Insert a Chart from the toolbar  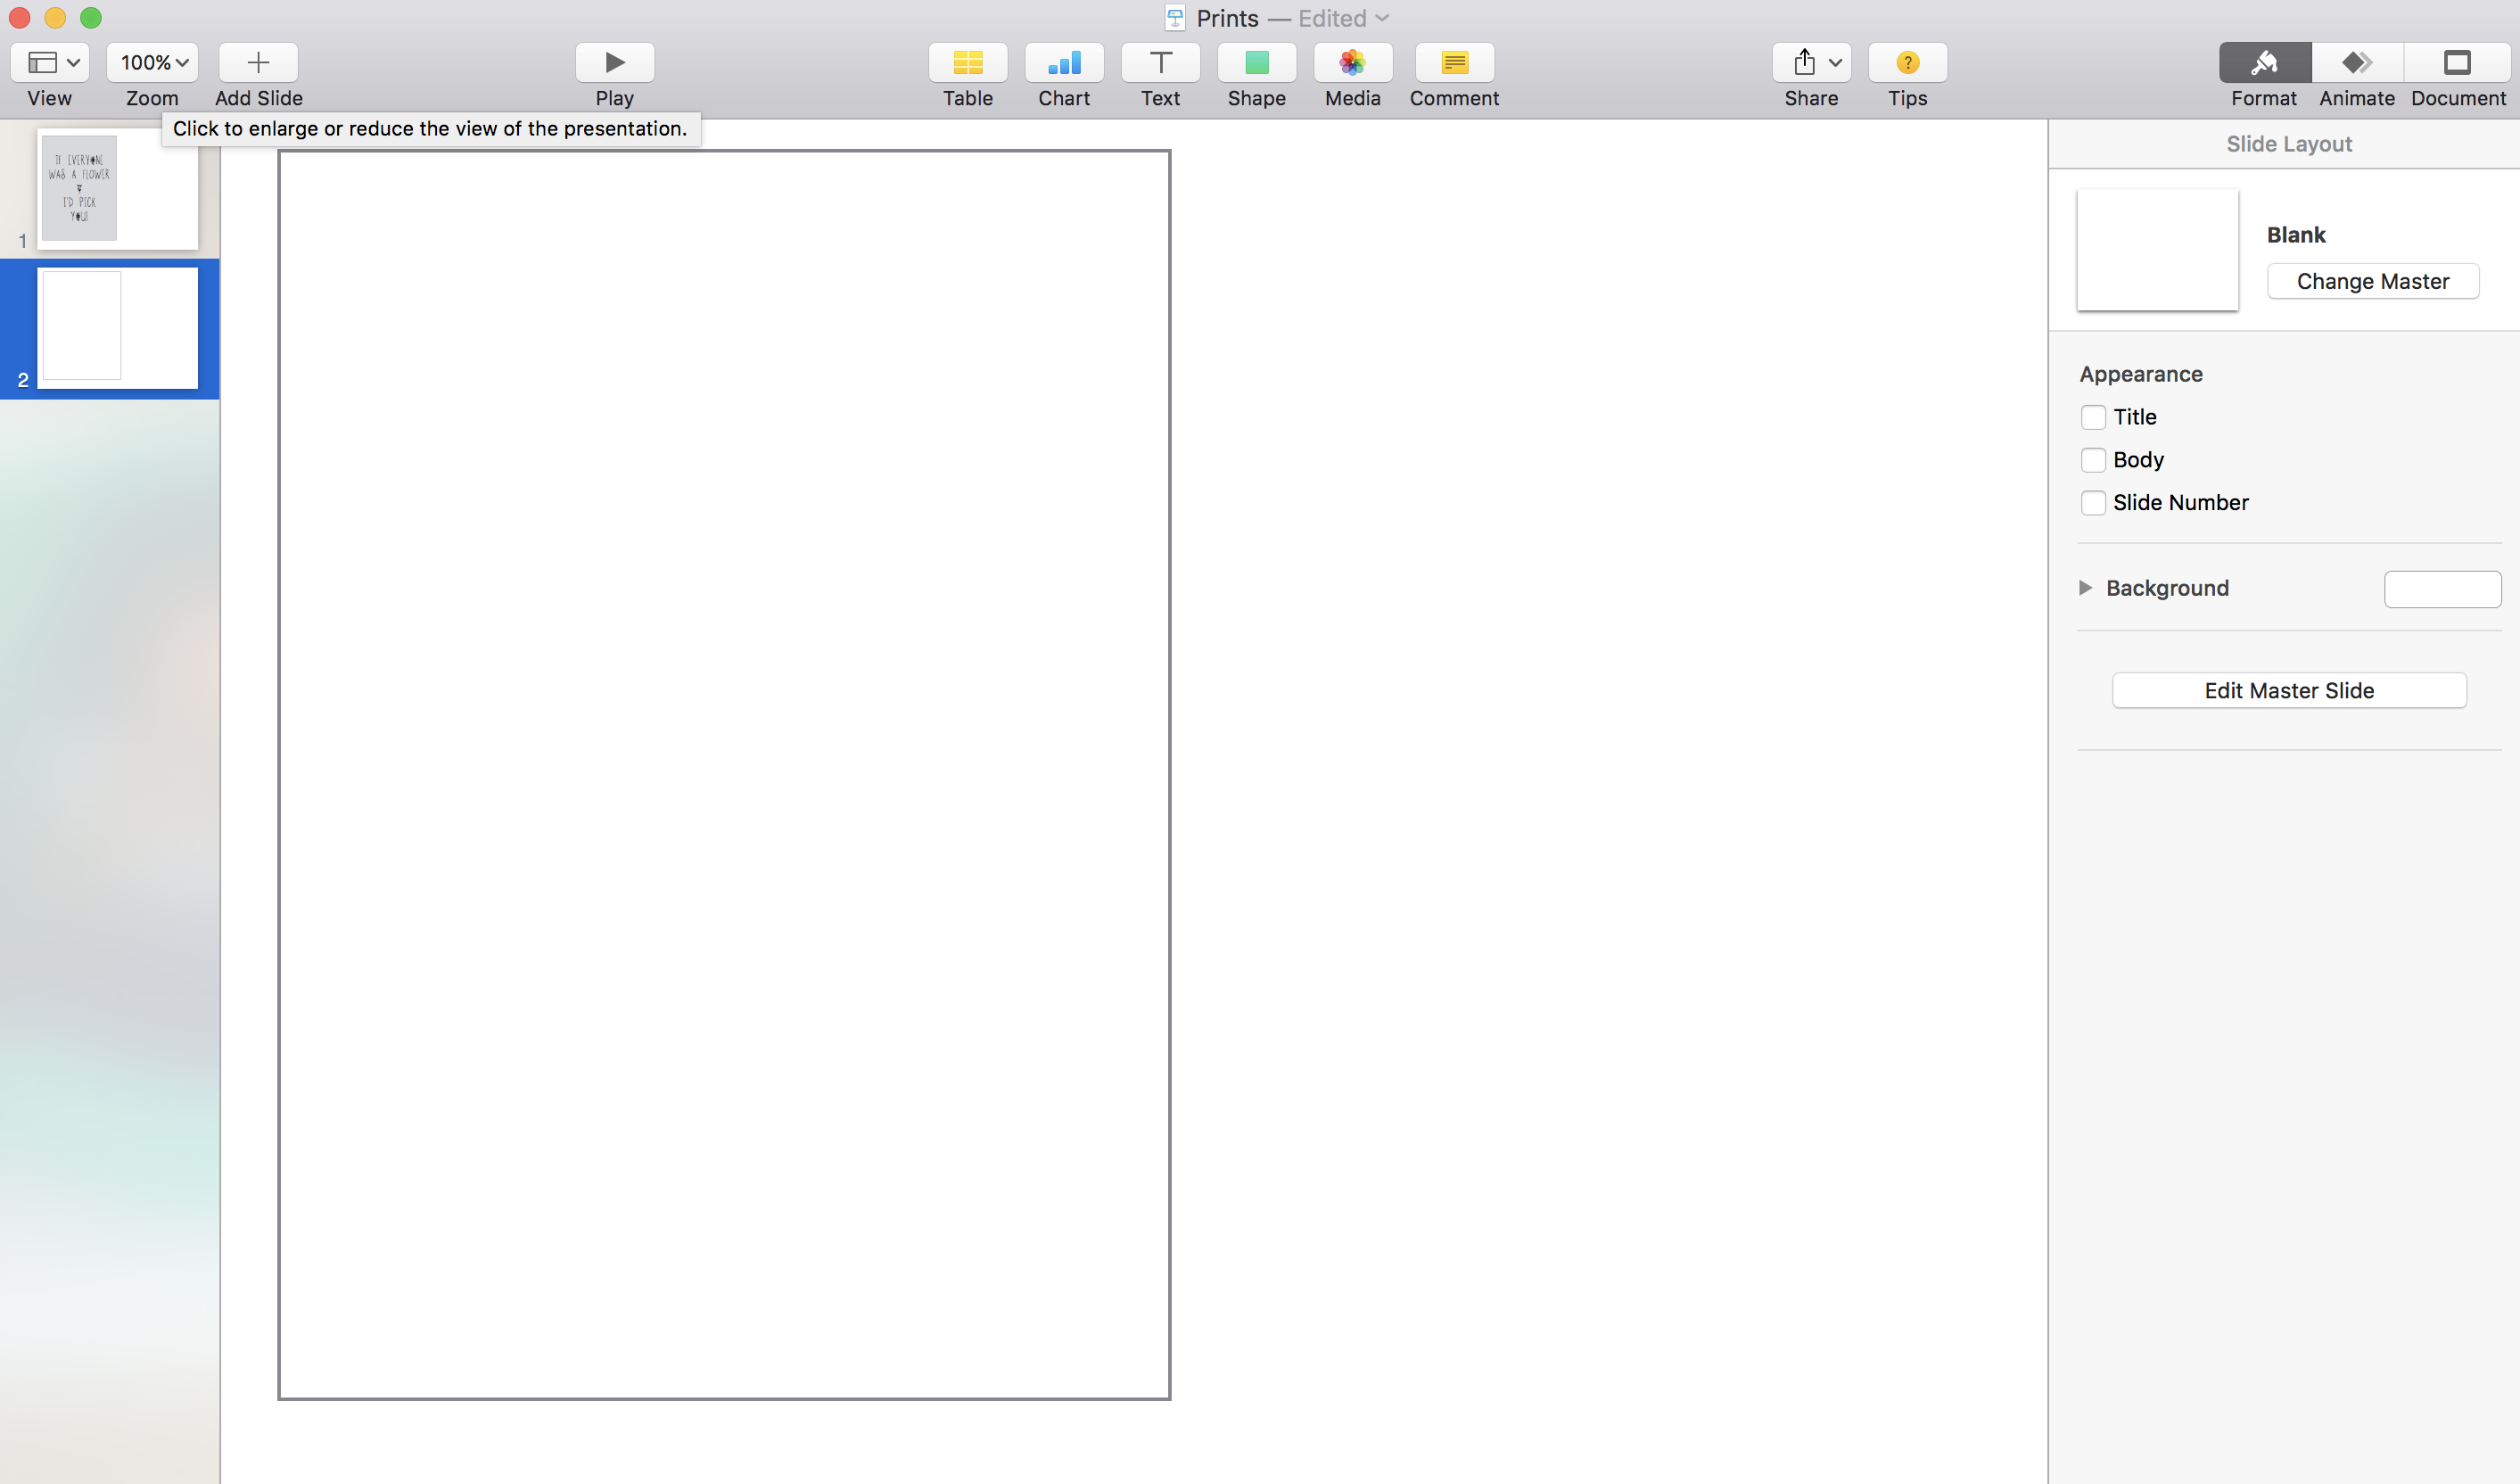[1064, 62]
